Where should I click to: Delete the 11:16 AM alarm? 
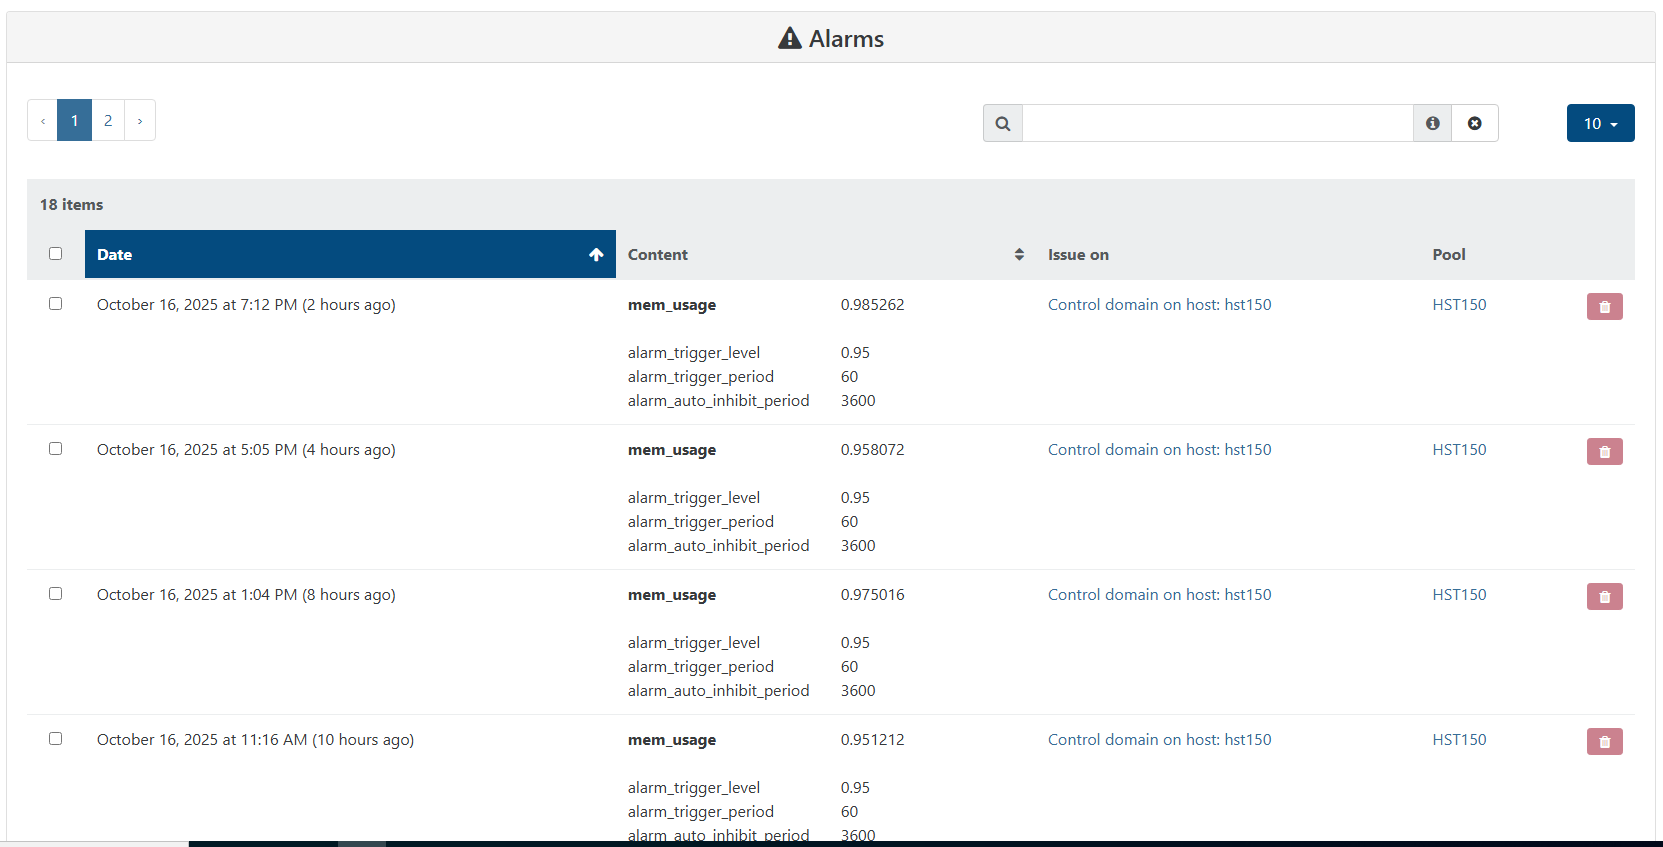(1604, 742)
